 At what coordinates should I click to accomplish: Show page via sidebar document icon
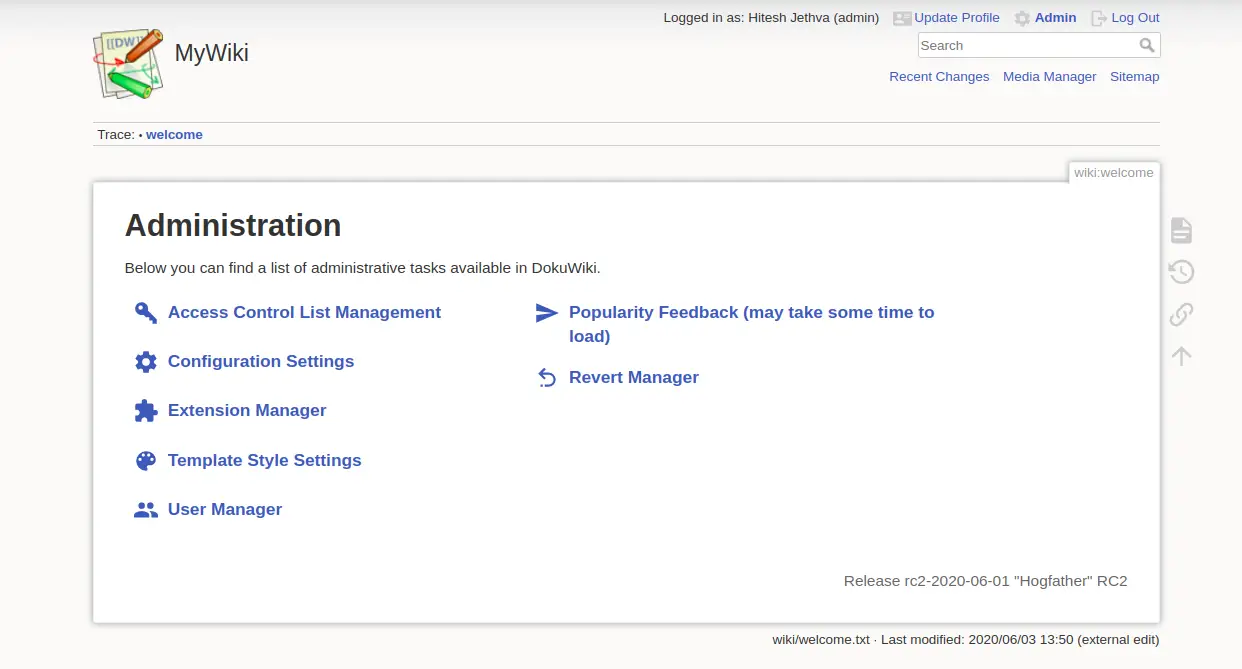(1181, 231)
